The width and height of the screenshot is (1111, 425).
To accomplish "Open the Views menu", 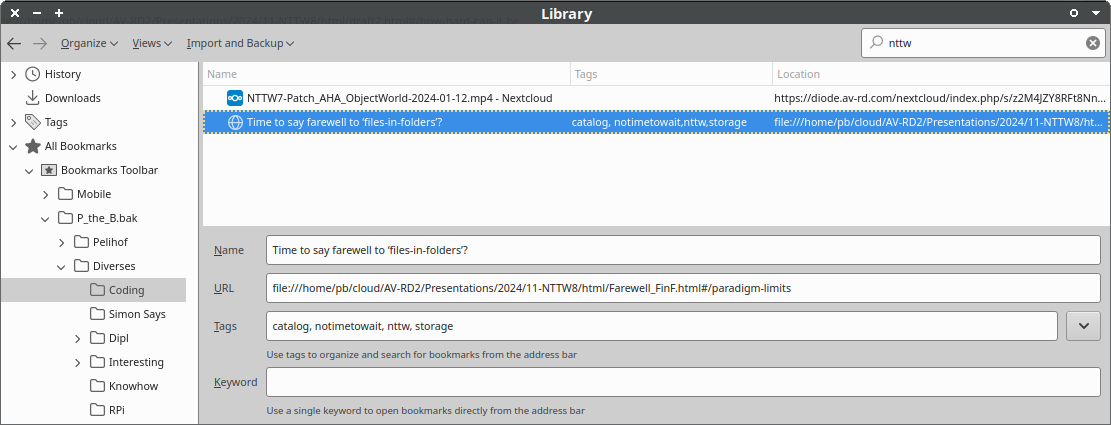I will tap(152, 43).
